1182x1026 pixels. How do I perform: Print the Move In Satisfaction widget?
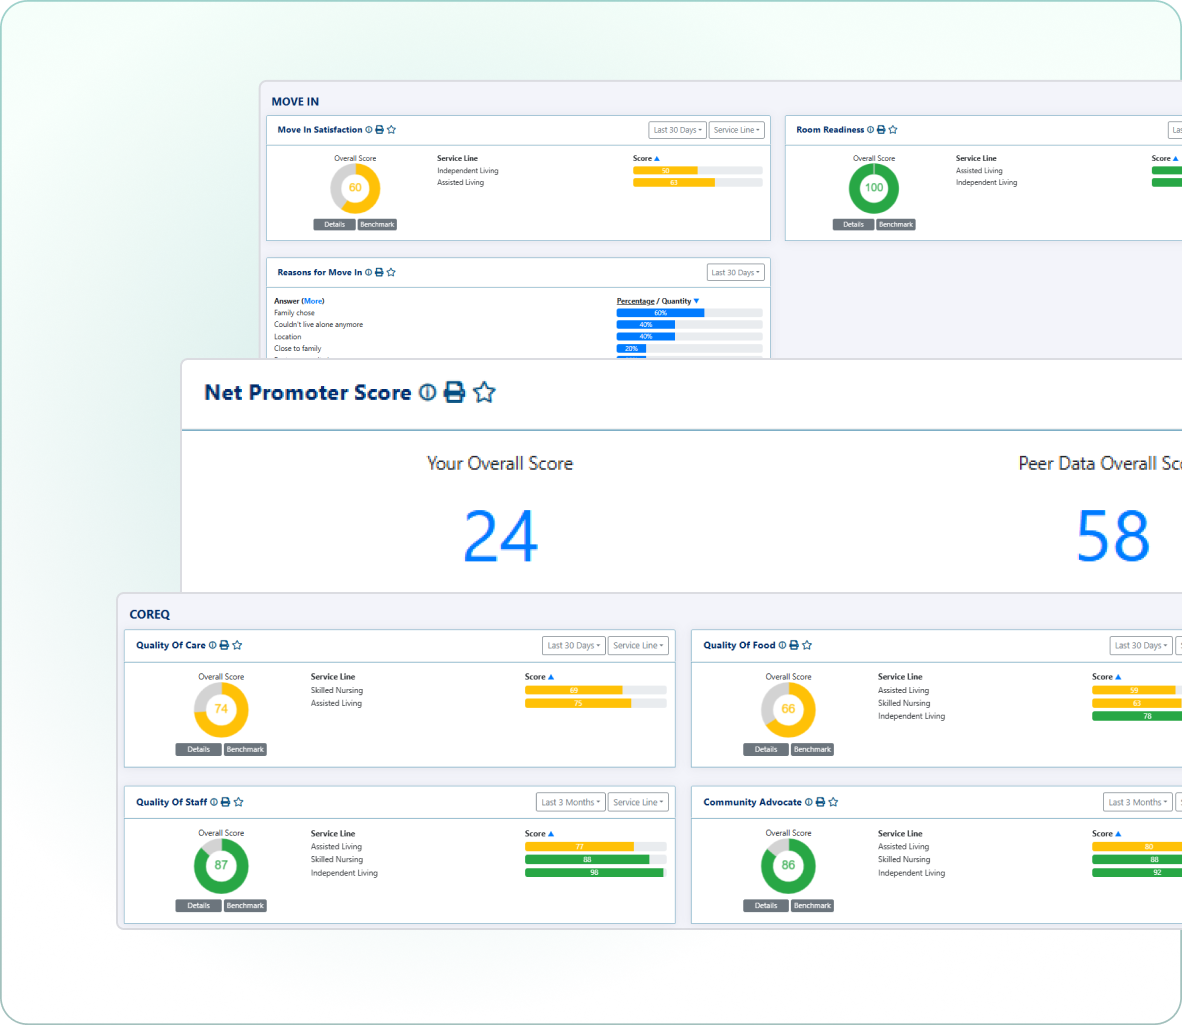[380, 130]
